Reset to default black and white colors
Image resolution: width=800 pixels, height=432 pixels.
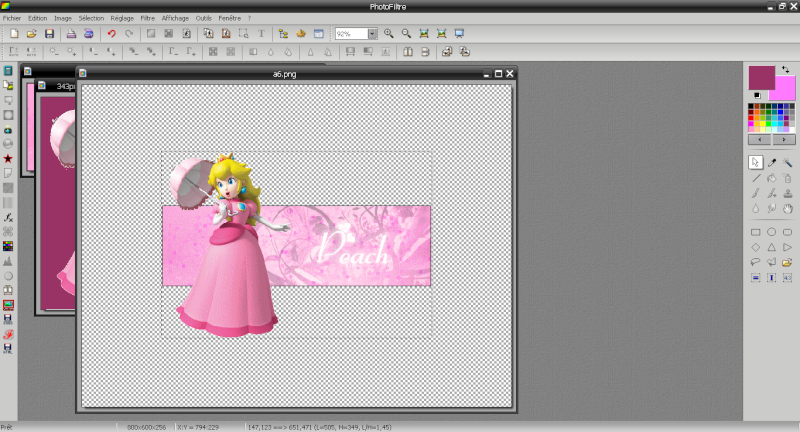point(757,95)
